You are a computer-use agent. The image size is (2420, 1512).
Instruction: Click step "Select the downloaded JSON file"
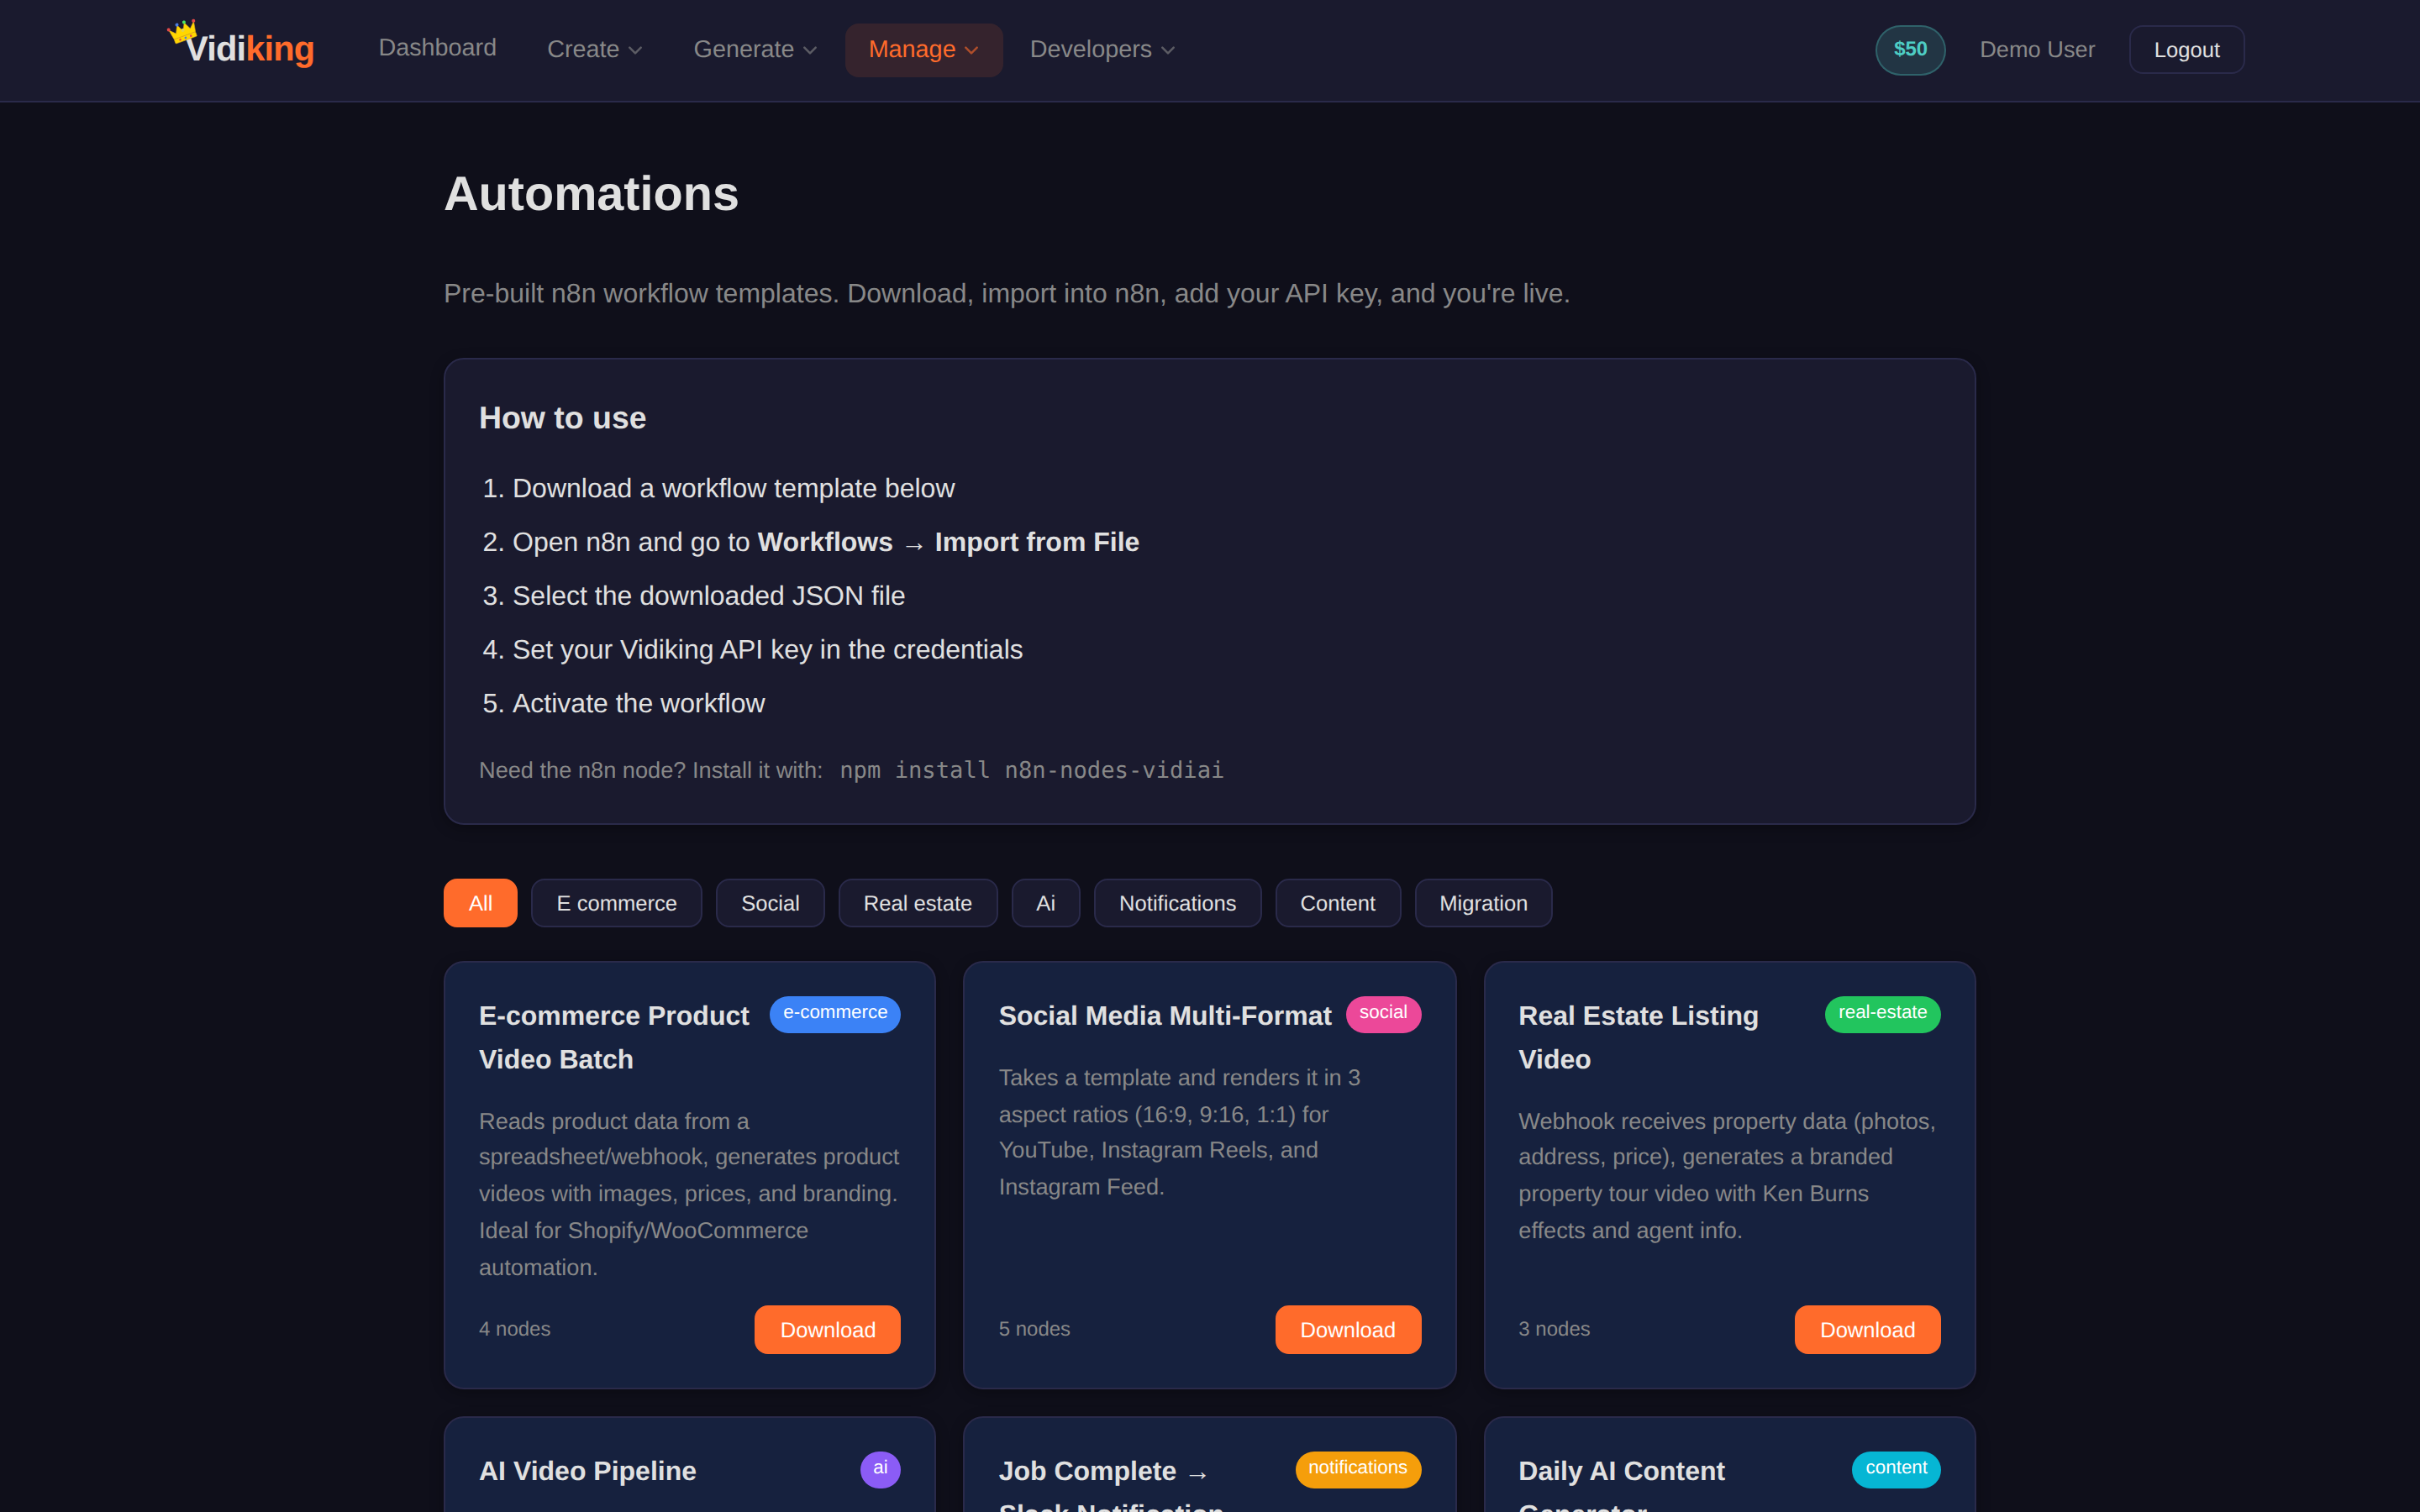tap(708, 596)
